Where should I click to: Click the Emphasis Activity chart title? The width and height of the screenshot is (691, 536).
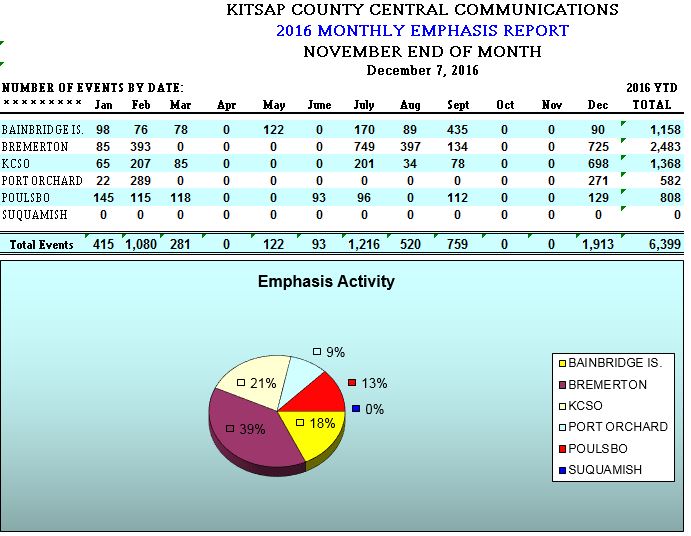pos(326,281)
